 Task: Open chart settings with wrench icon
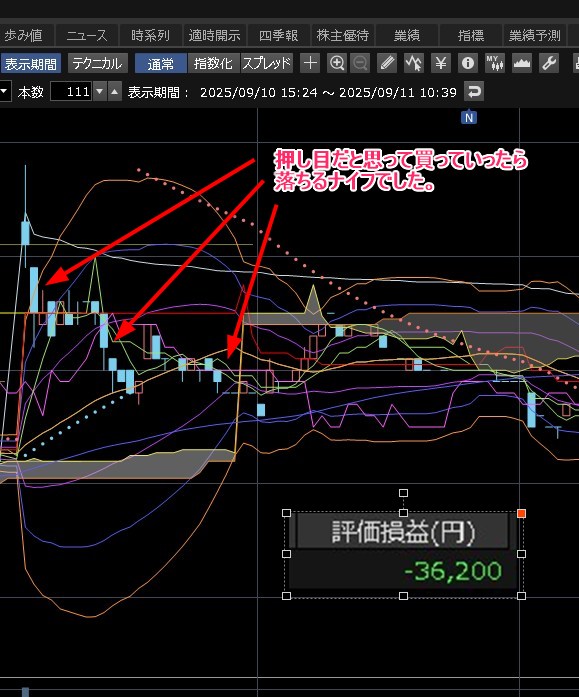point(549,63)
